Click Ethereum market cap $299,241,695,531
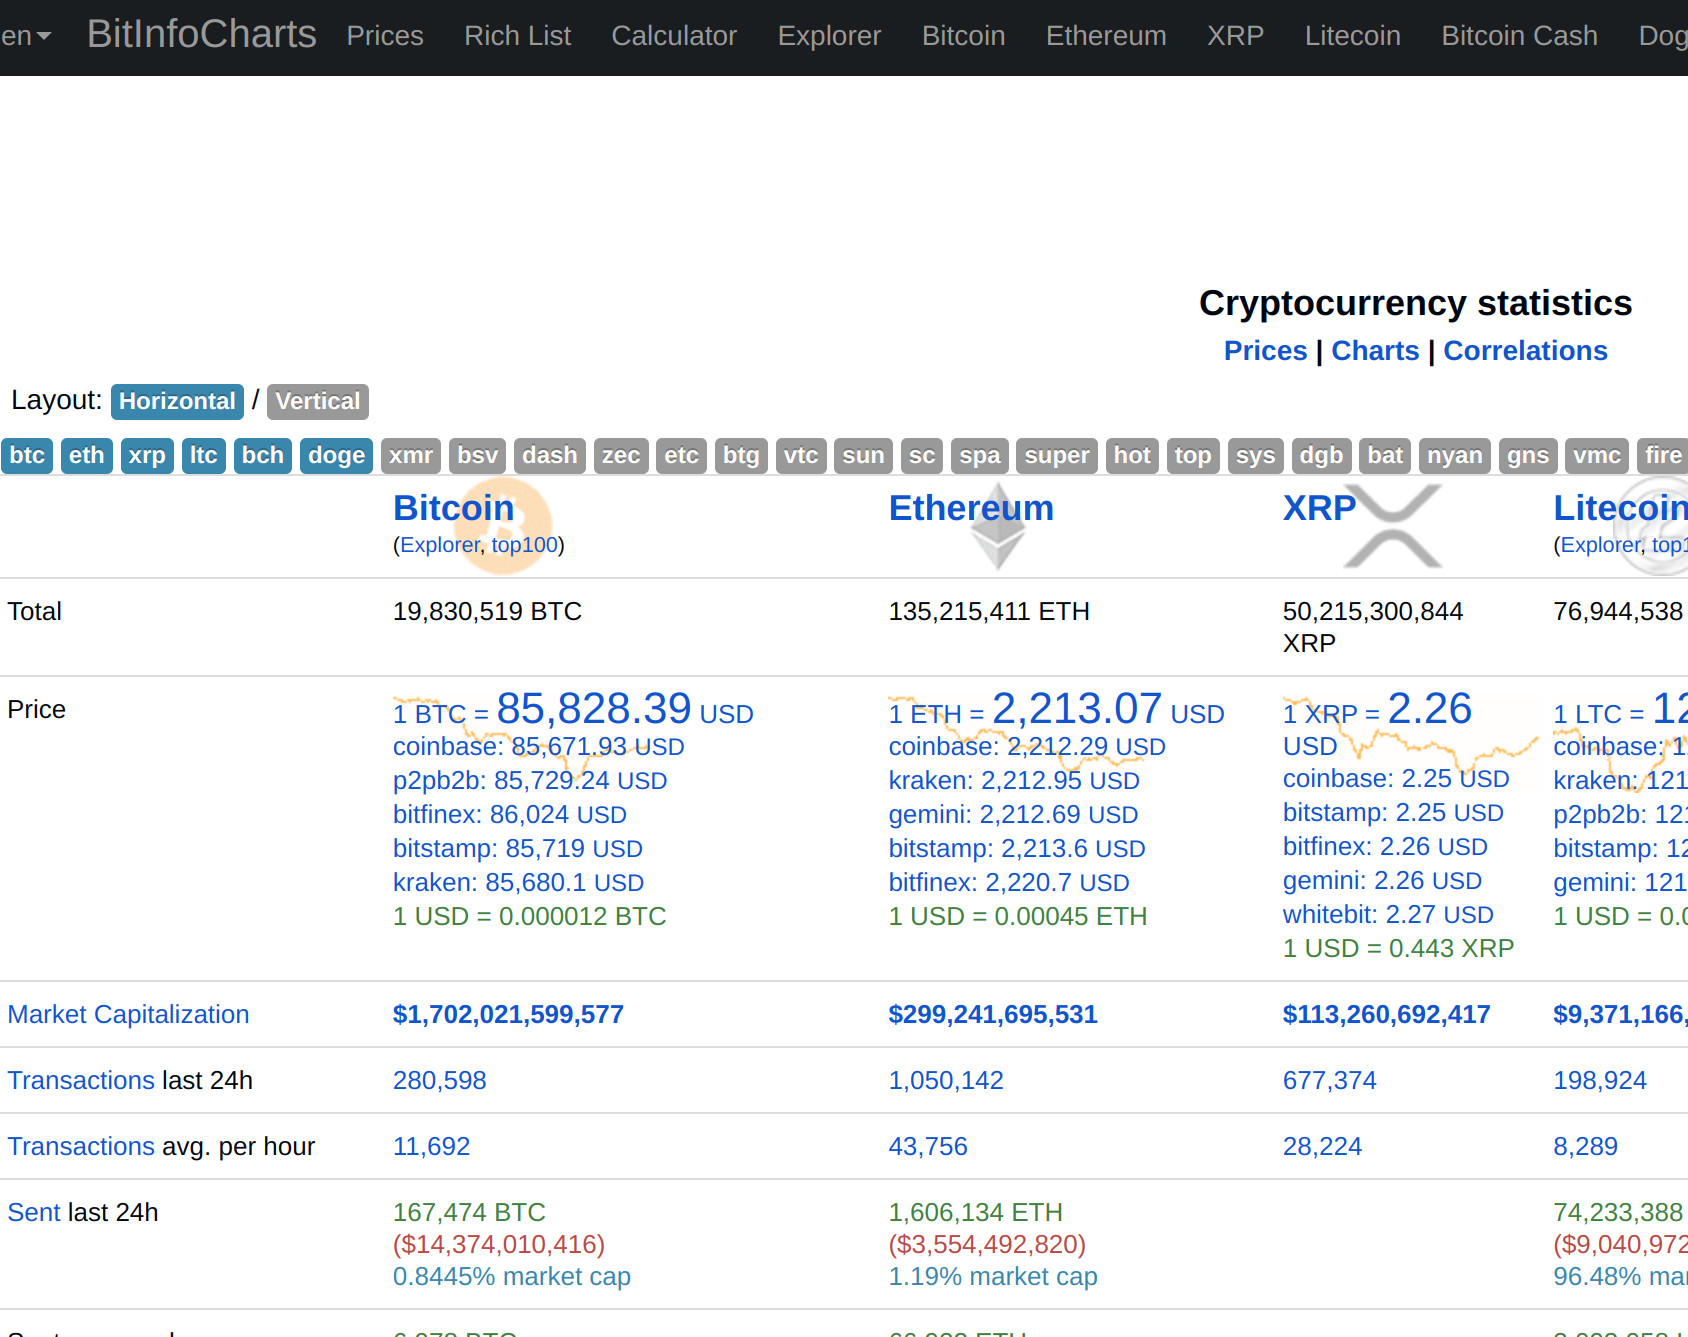1688x1337 pixels. [x=993, y=1014]
